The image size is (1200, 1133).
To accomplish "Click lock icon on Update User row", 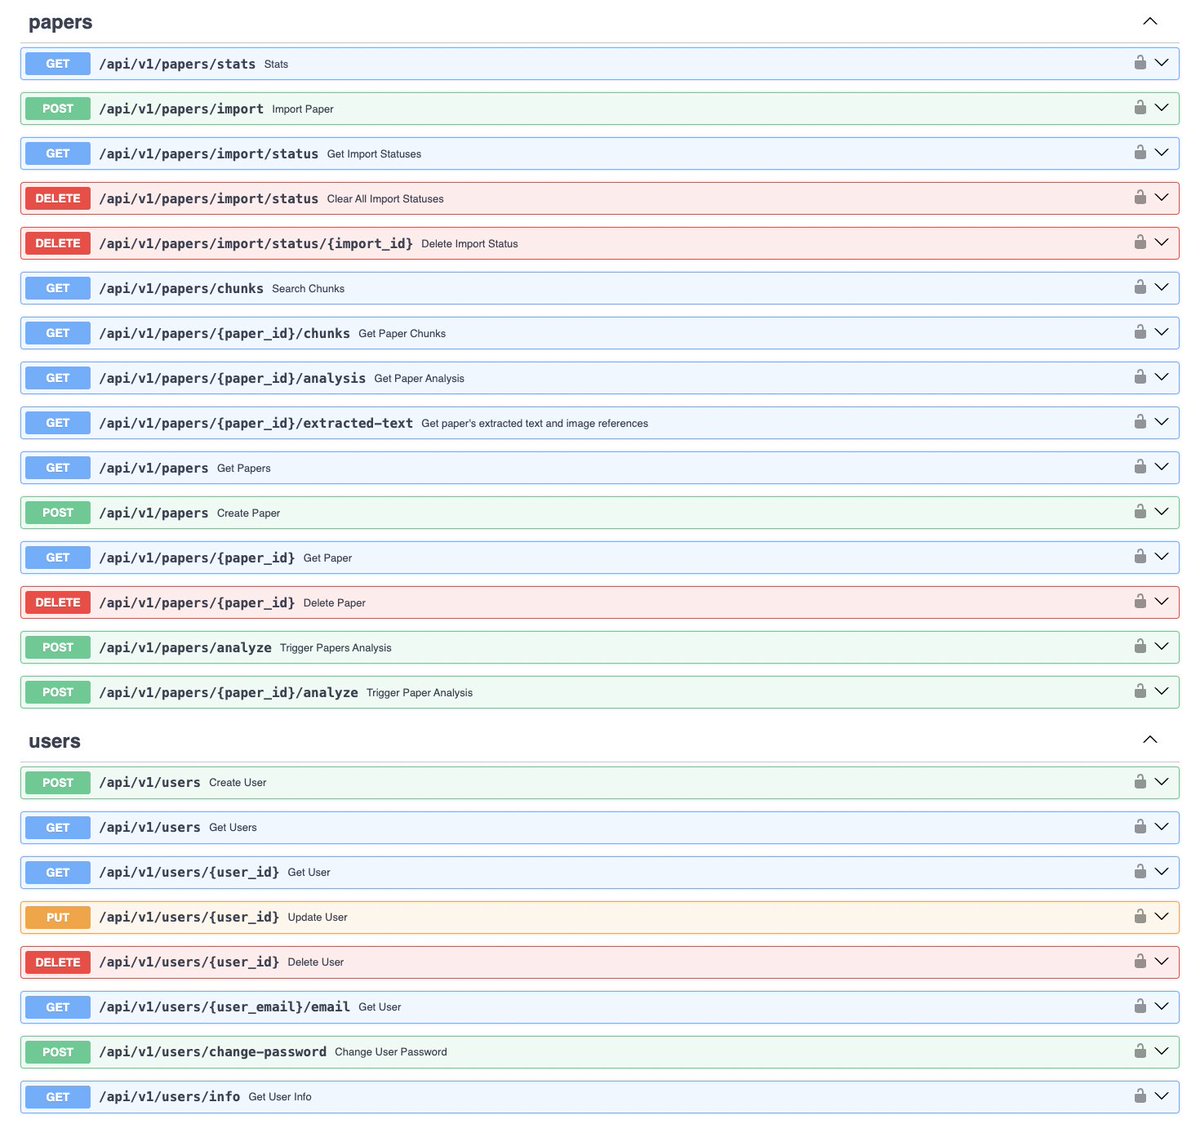I will coord(1140,917).
